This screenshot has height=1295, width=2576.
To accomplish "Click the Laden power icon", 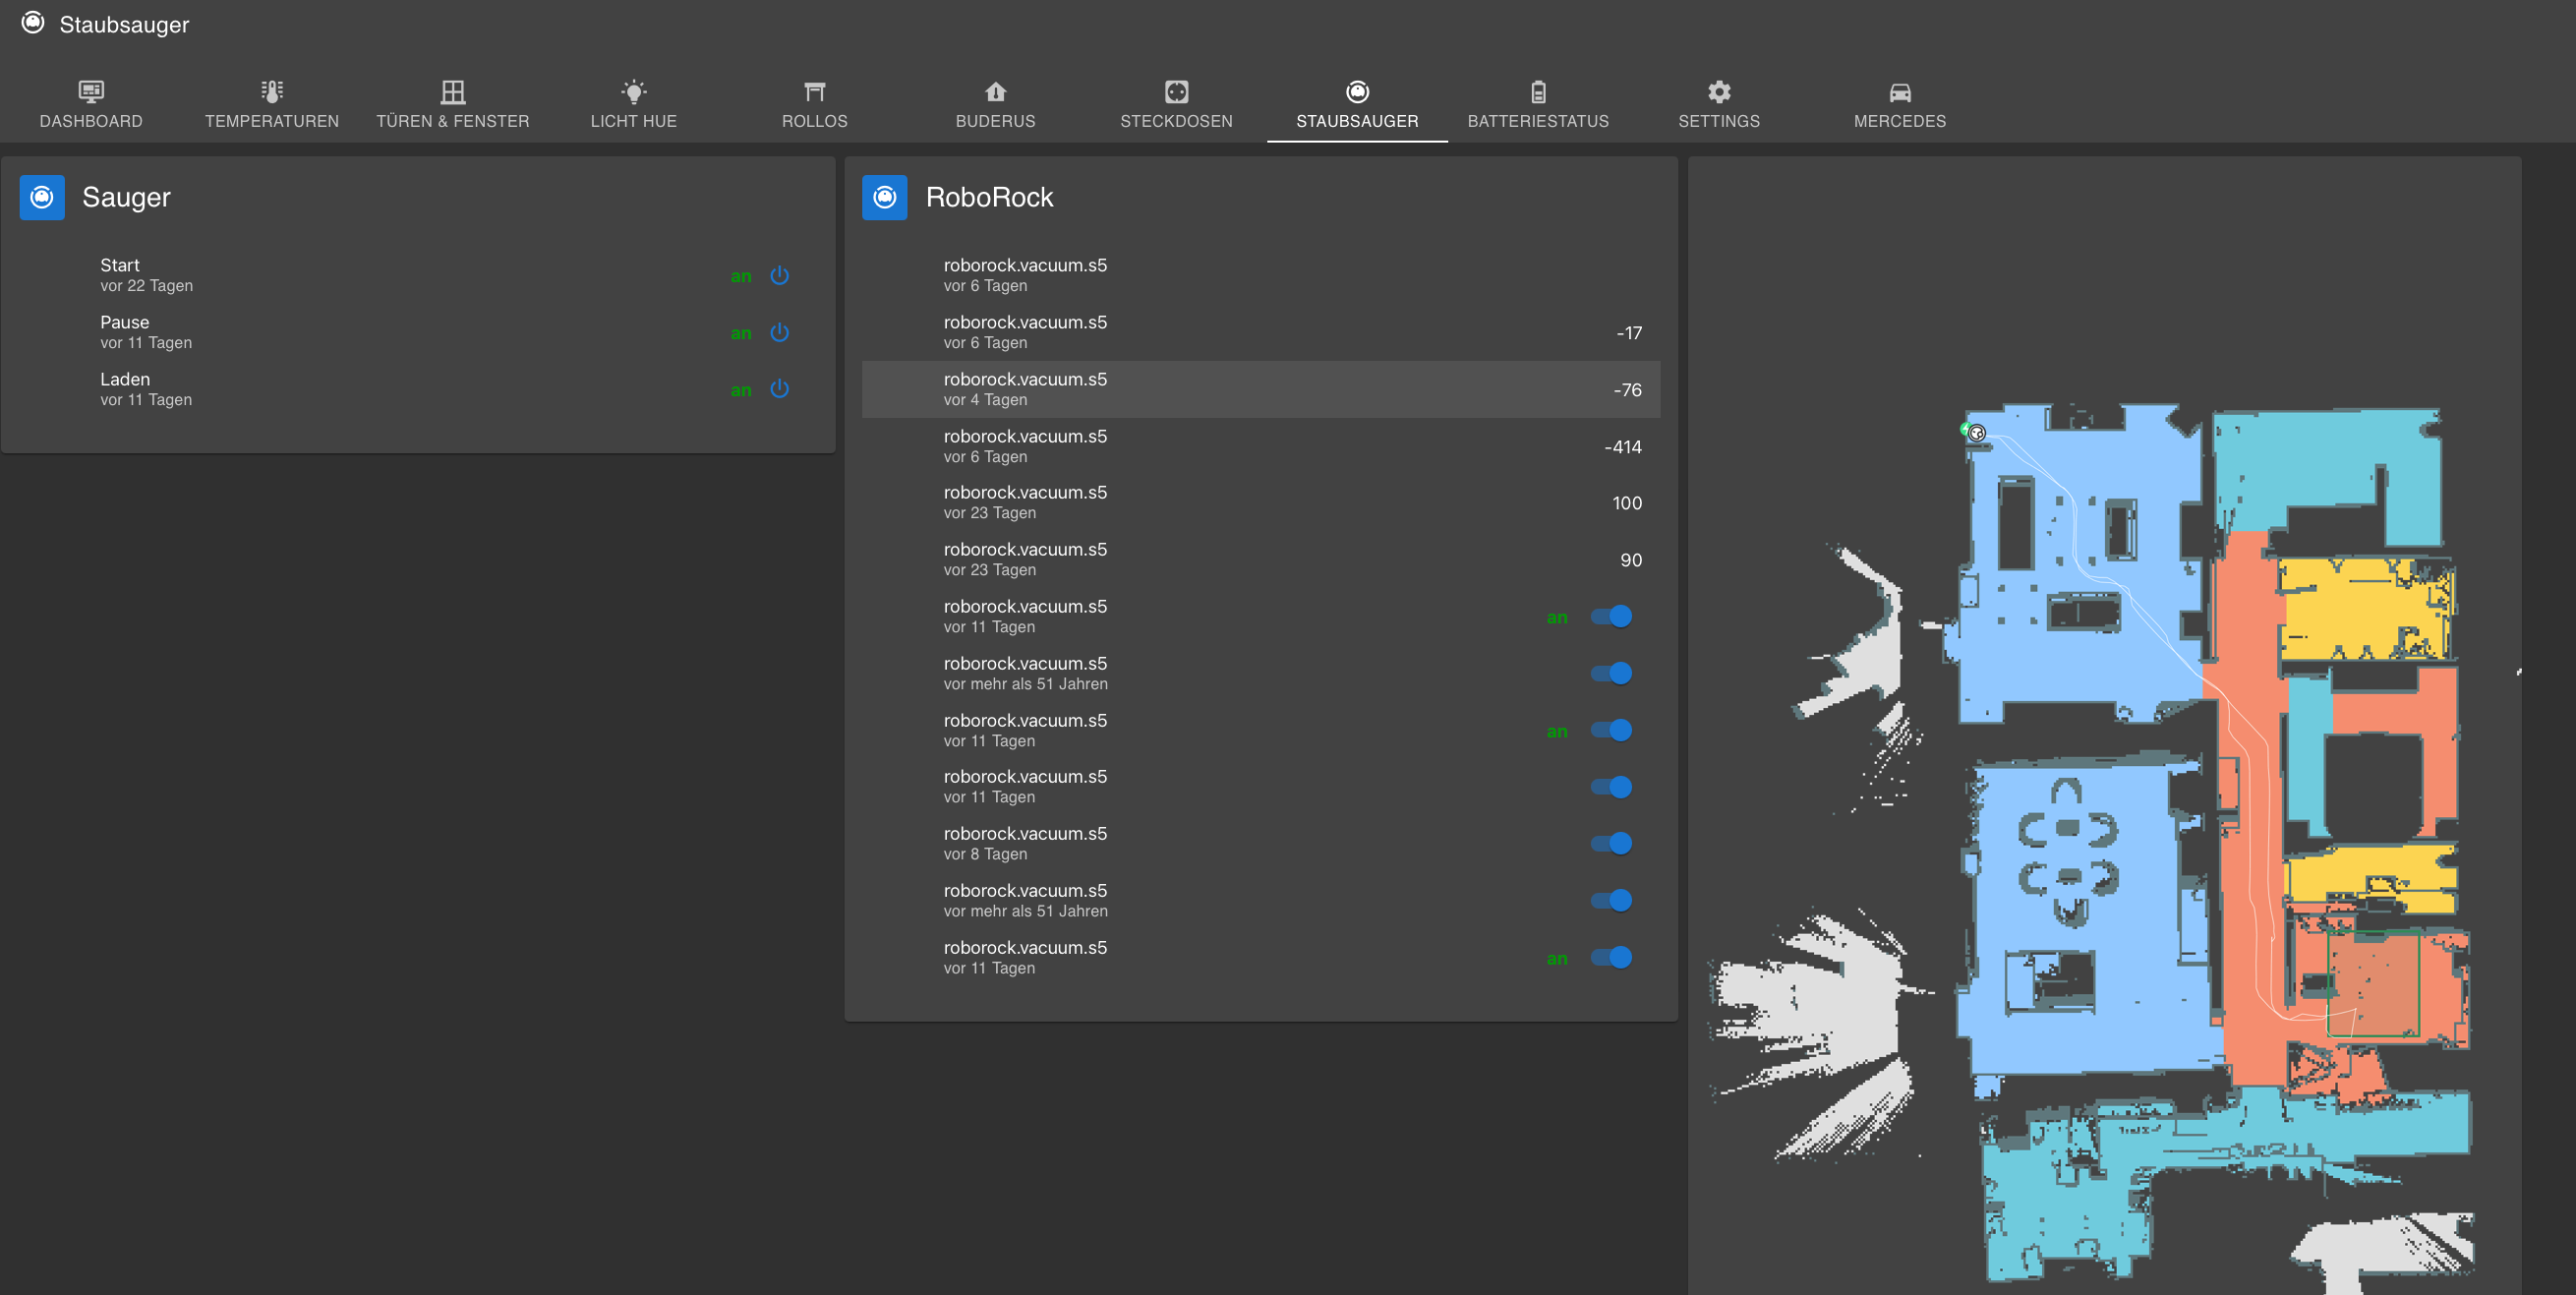I will click(779, 389).
